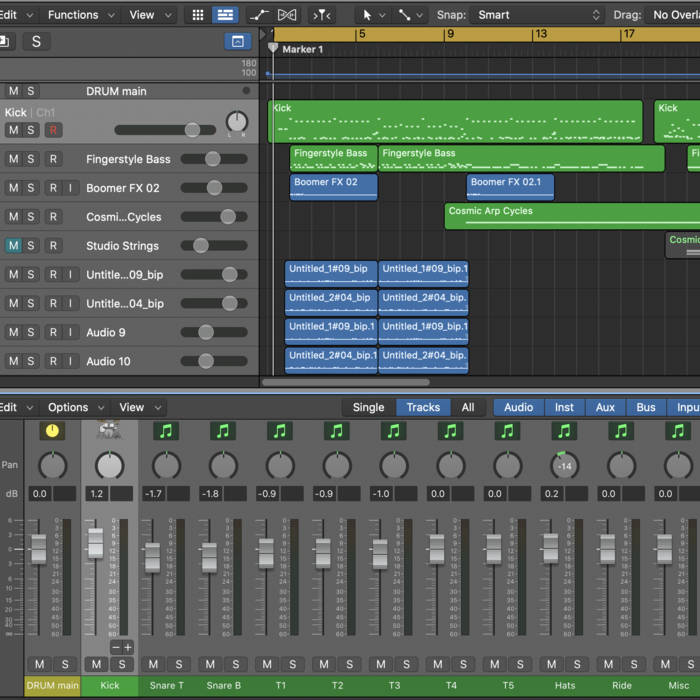
Task: Toggle the Flex view button in toolbar
Action: 287,15
